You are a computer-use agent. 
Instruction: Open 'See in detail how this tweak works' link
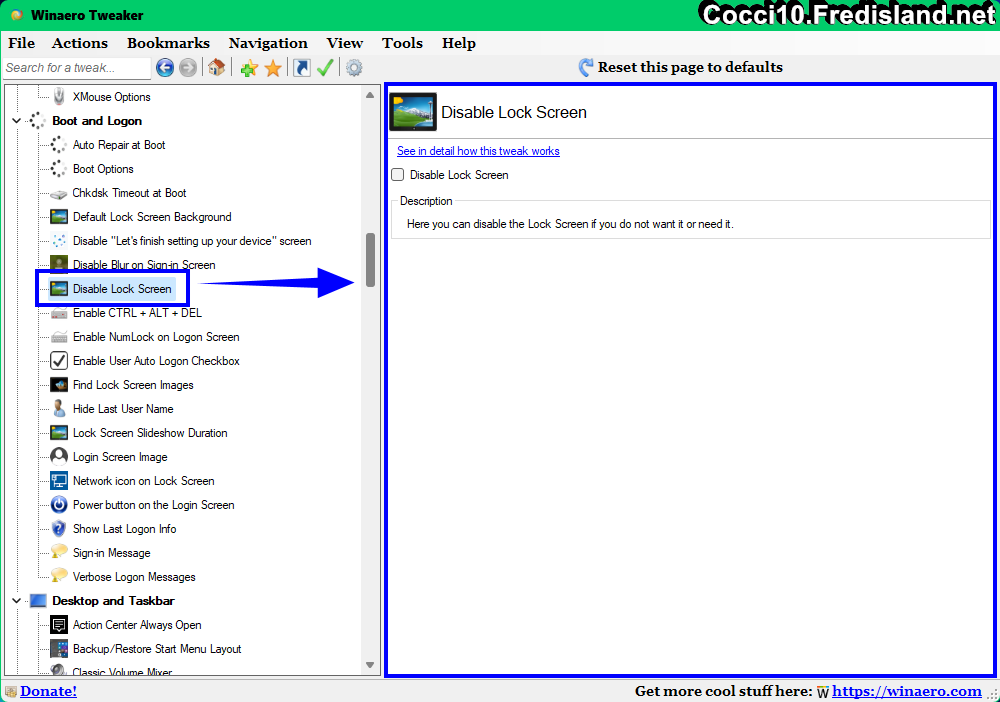(x=478, y=151)
